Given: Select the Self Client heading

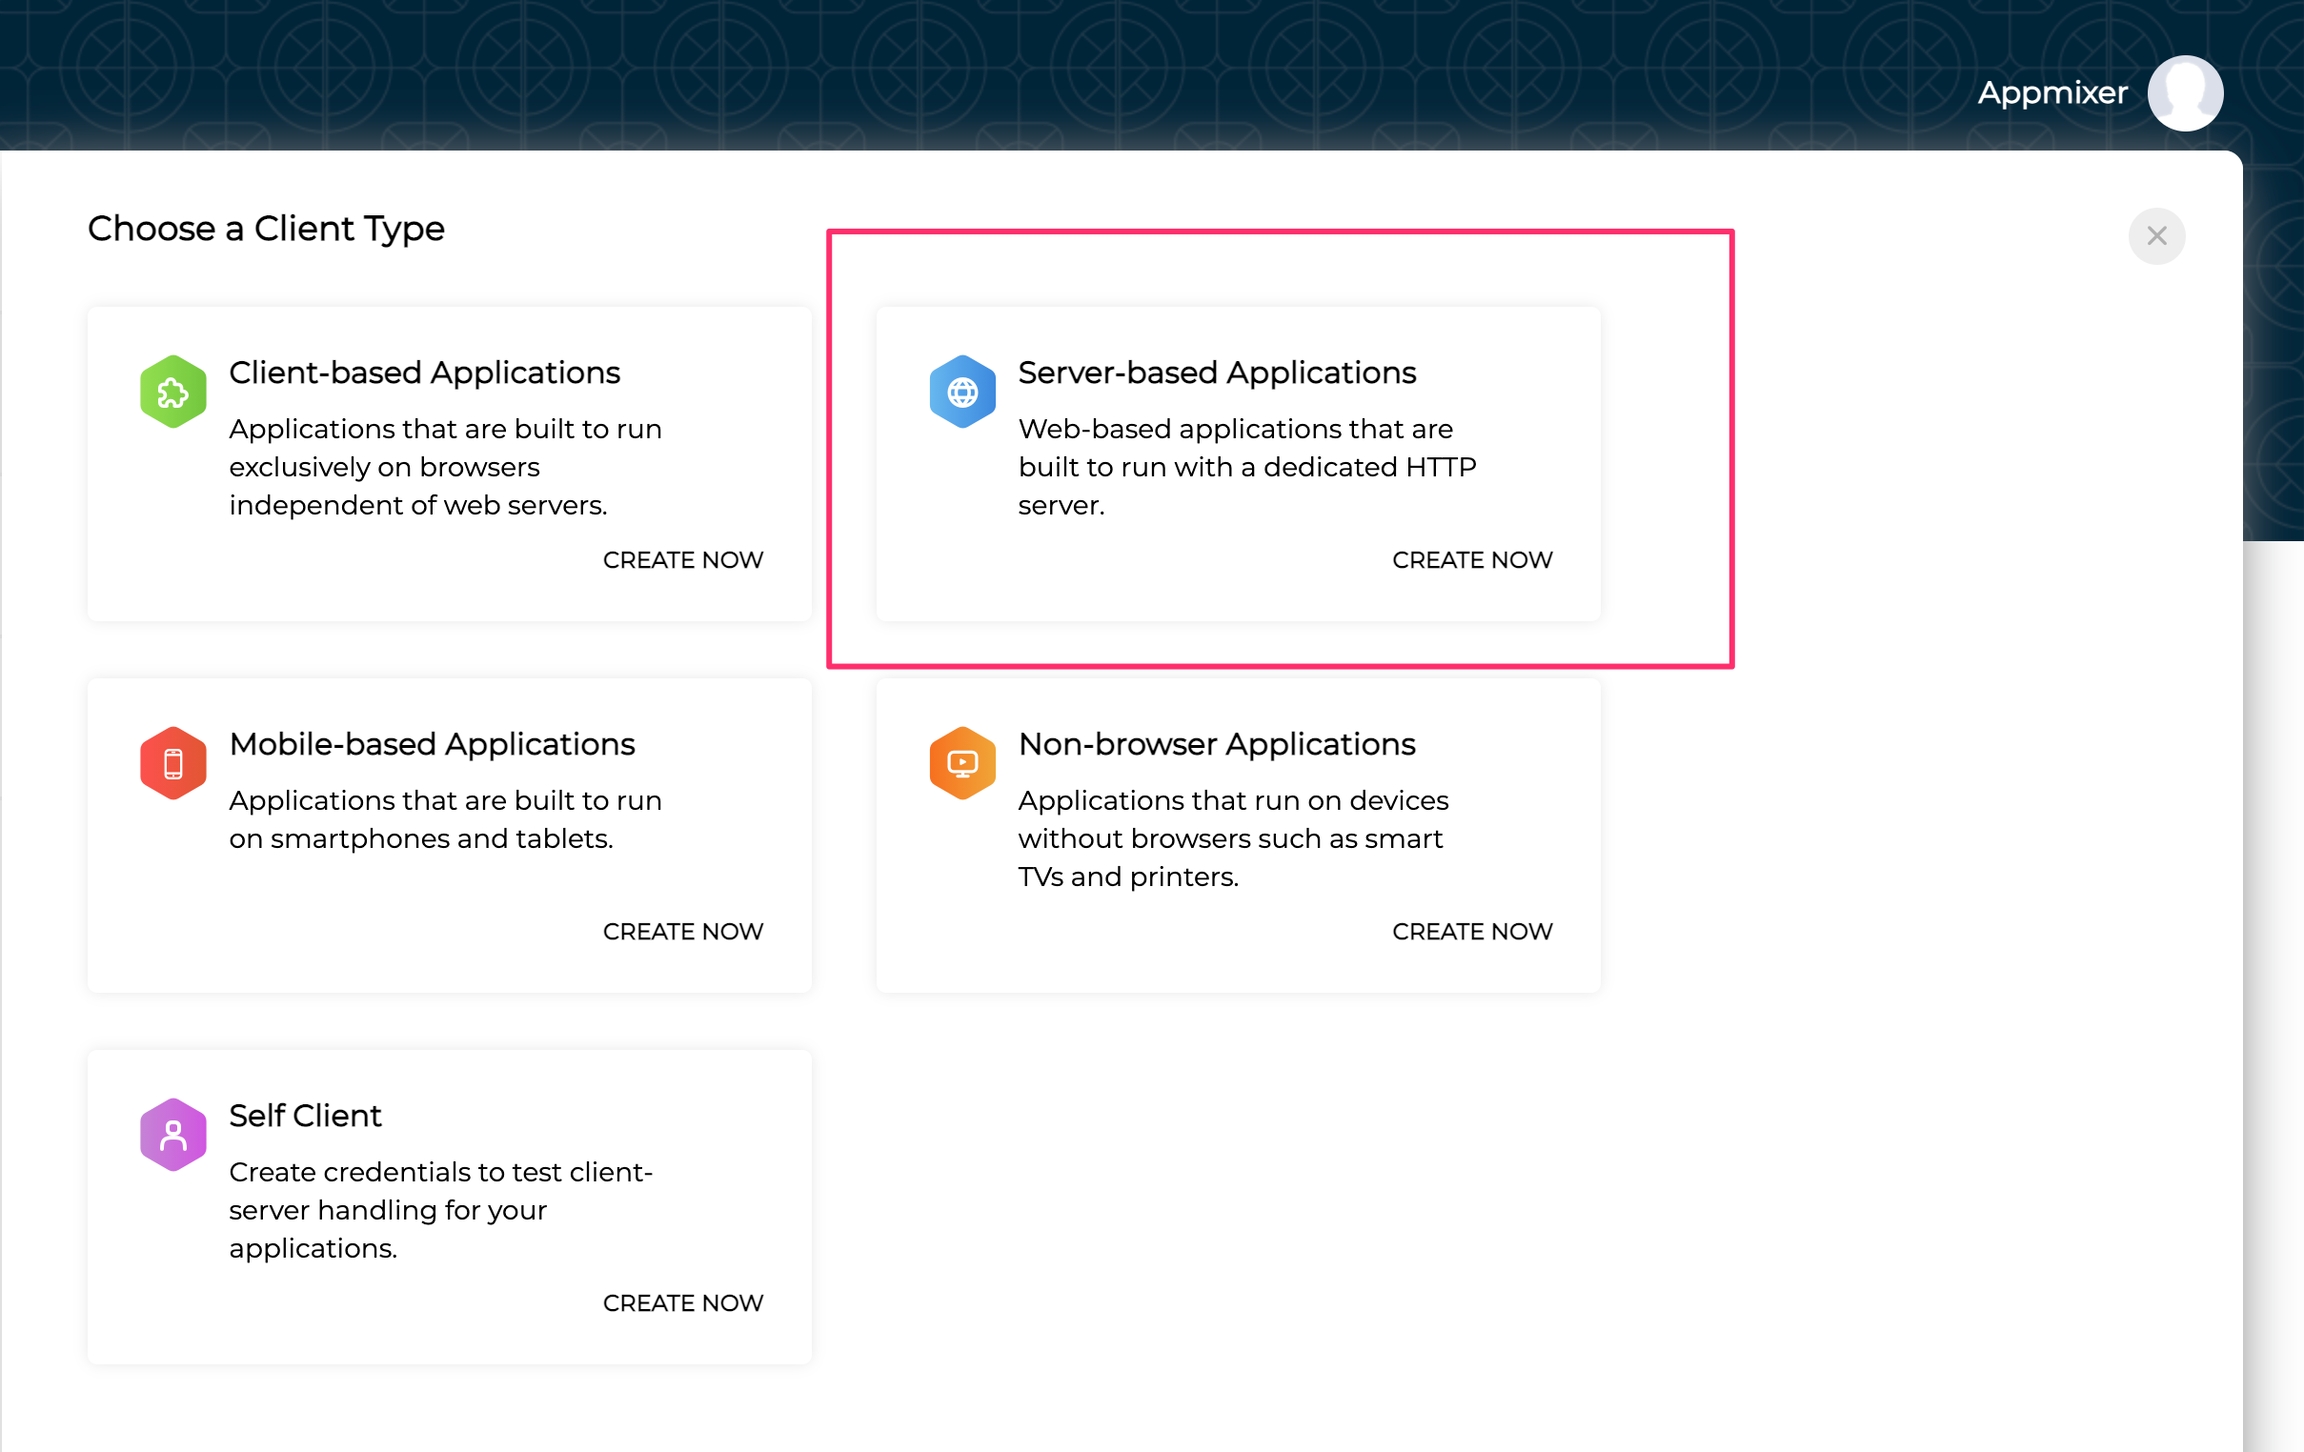Looking at the screenshot, I should click(x=305, y=1116).
